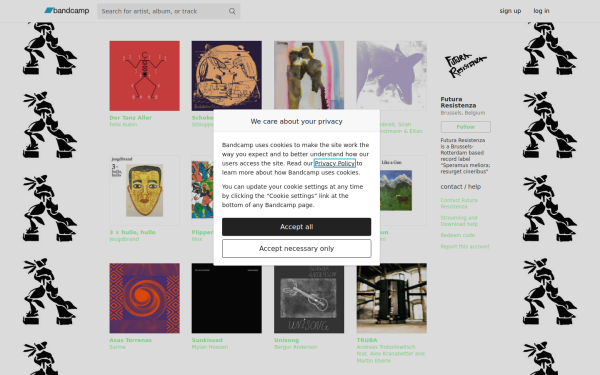Open the Flipper colorful album cover
The width and height of the screenshot is (600, 375).
202,190
